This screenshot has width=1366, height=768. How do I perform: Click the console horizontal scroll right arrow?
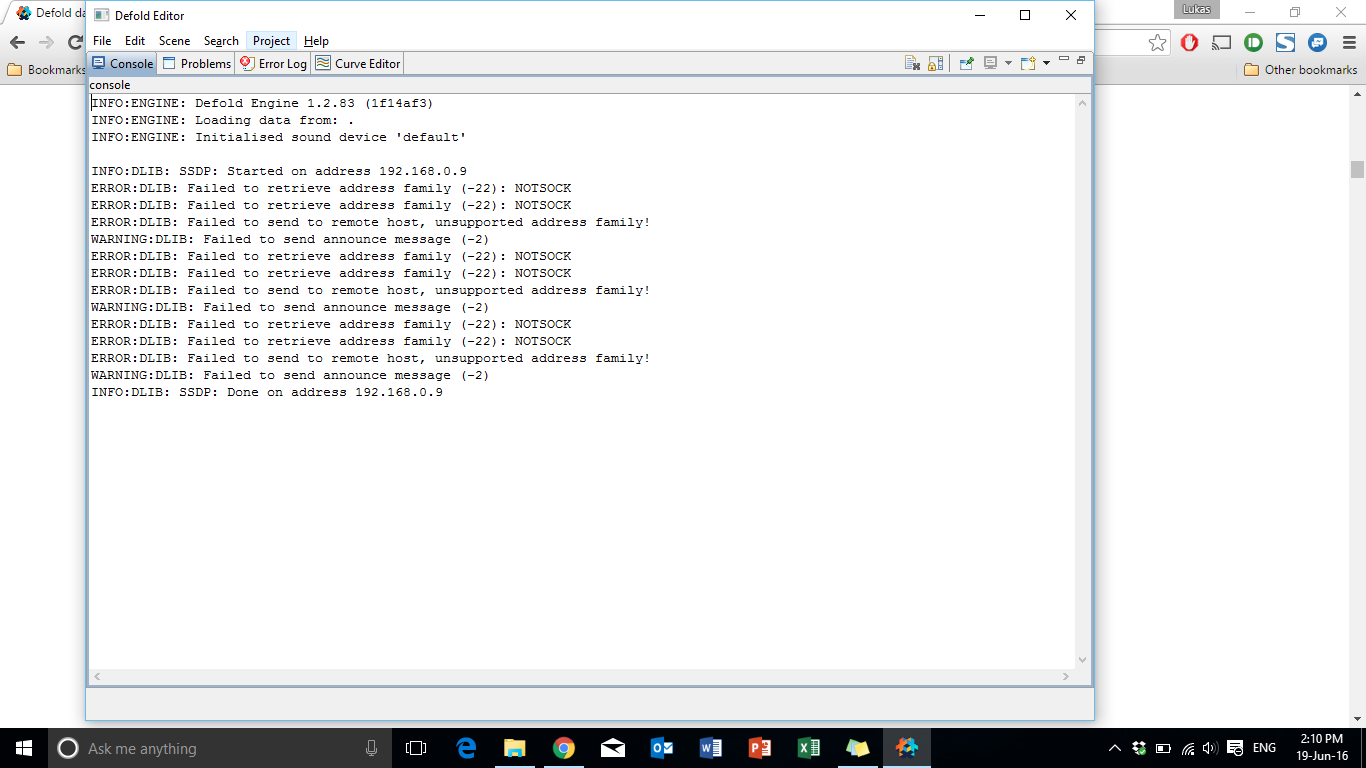(1067, 677)
